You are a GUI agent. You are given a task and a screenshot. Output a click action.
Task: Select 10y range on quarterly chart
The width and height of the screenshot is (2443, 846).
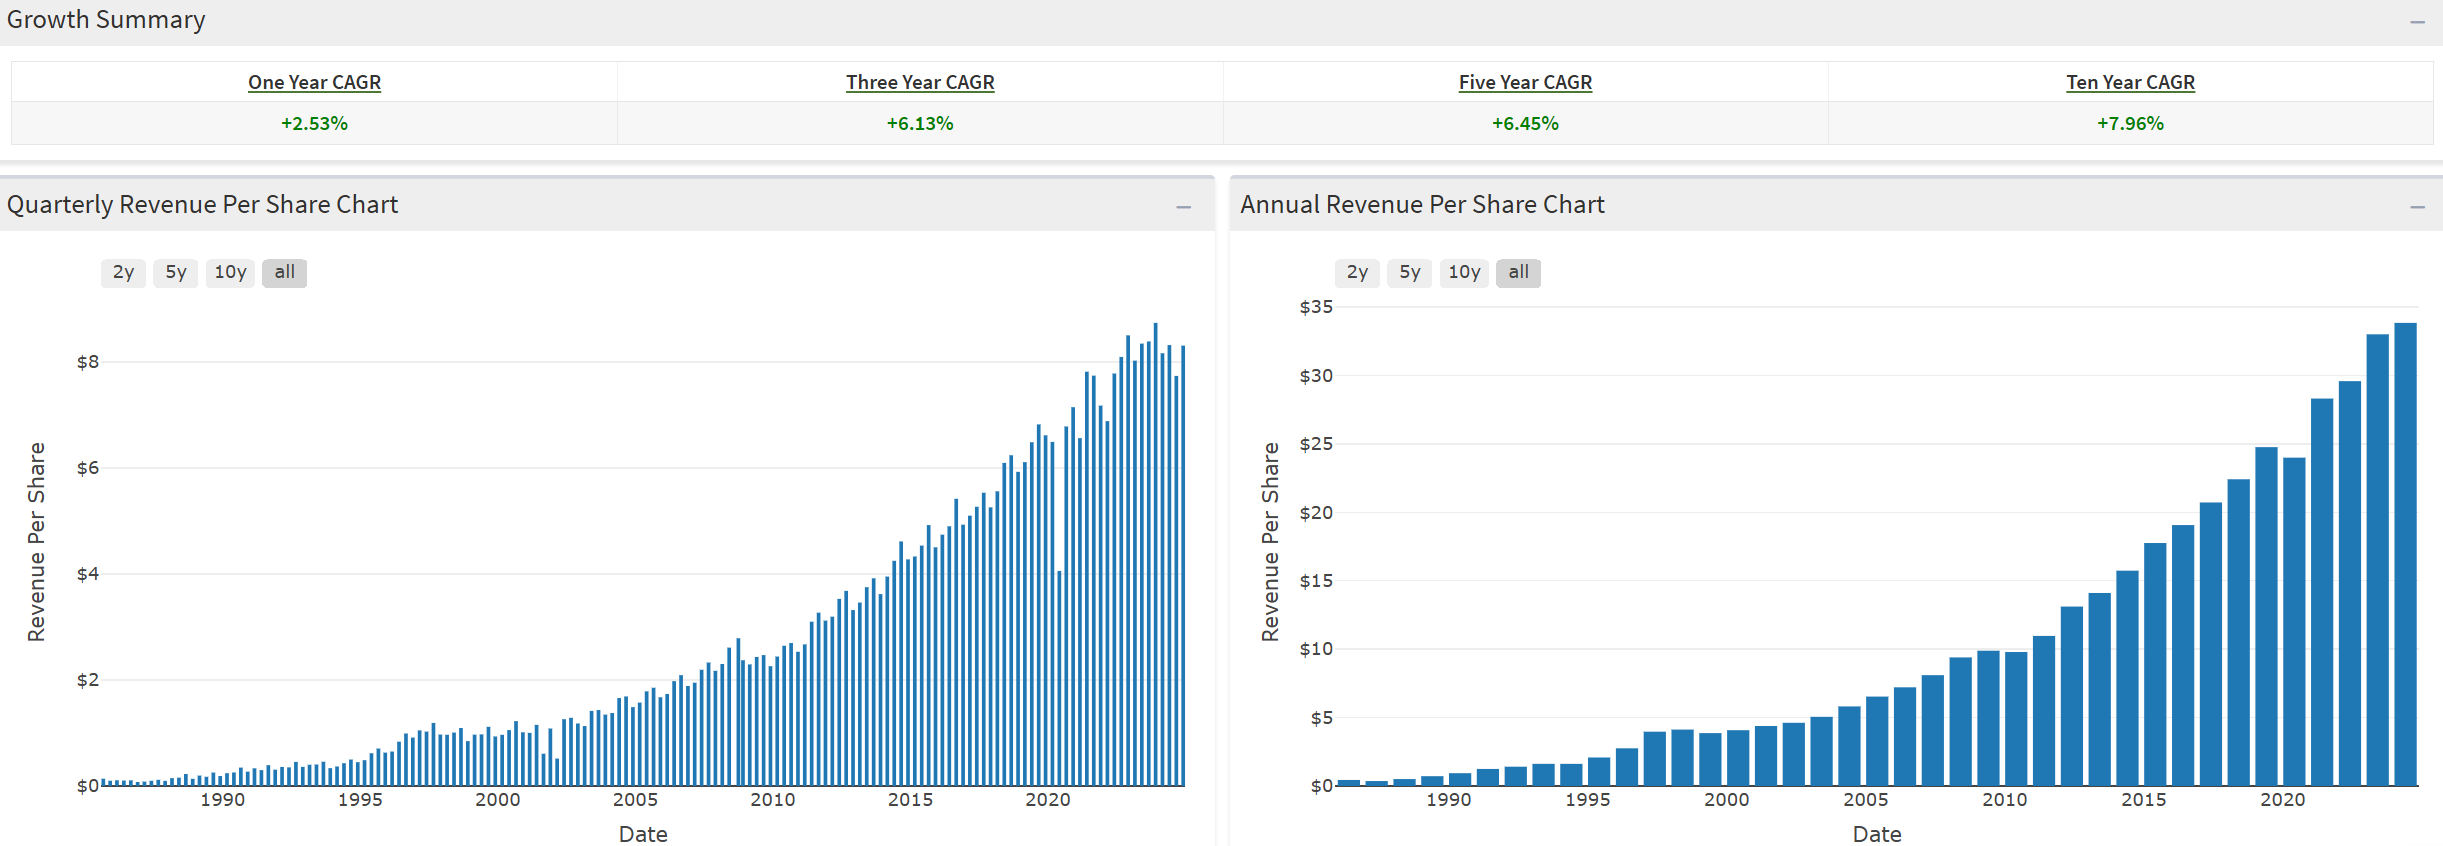pyautogui.click(x=230, y=272)
